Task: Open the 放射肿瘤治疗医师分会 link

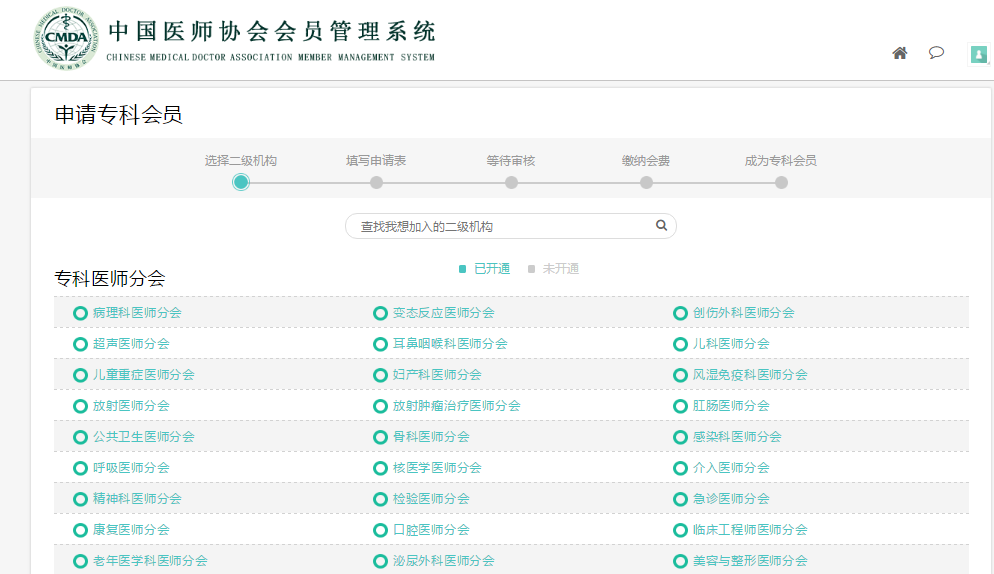Action: click(456, 406)
